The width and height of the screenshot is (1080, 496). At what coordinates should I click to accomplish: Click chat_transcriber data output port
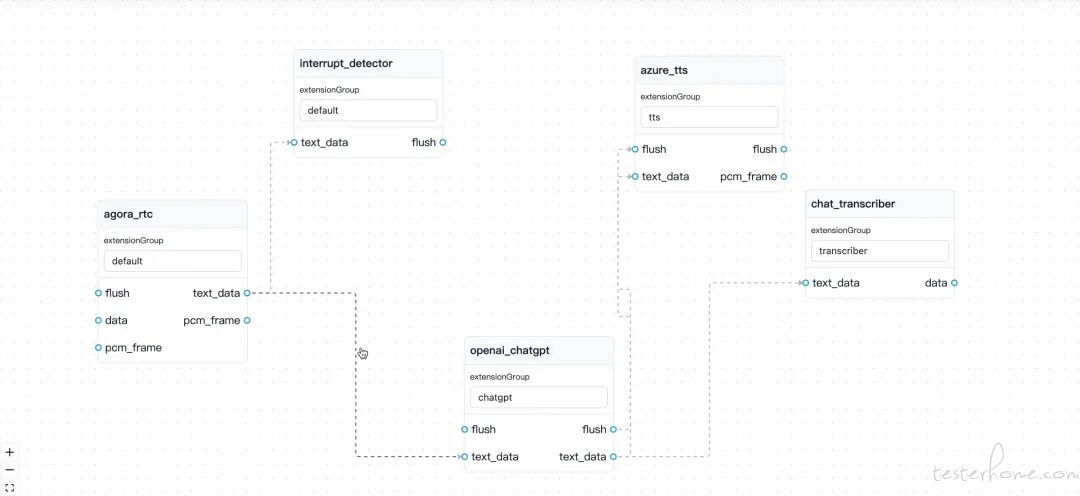pos(954,282)
